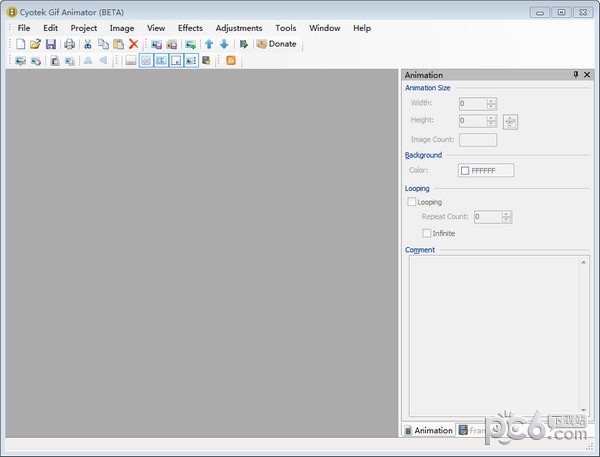
Task: Open the Edit menu
Action: (51, 28)
